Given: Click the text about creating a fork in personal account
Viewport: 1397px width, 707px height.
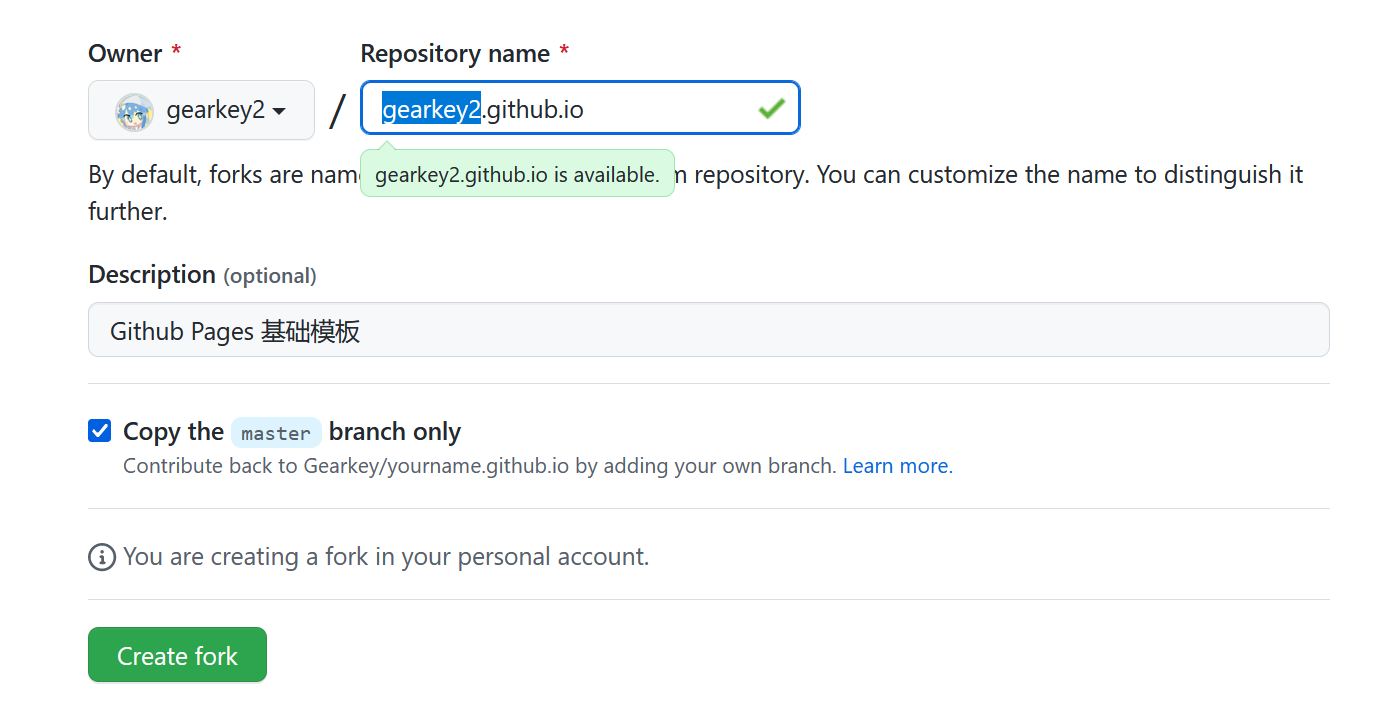Looking at the screenshot, I should [x=386, y=557].
